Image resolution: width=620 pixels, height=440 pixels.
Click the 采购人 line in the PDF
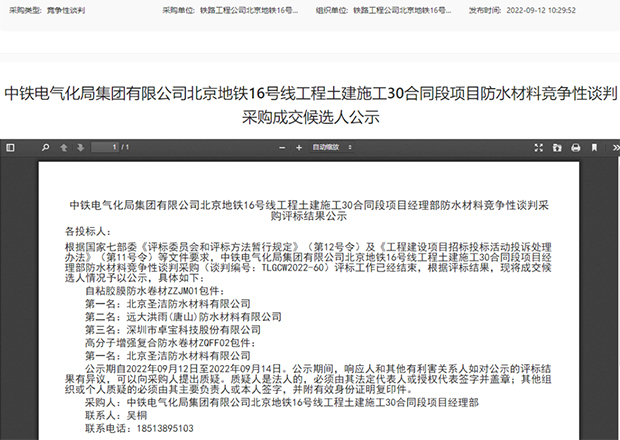282,403
